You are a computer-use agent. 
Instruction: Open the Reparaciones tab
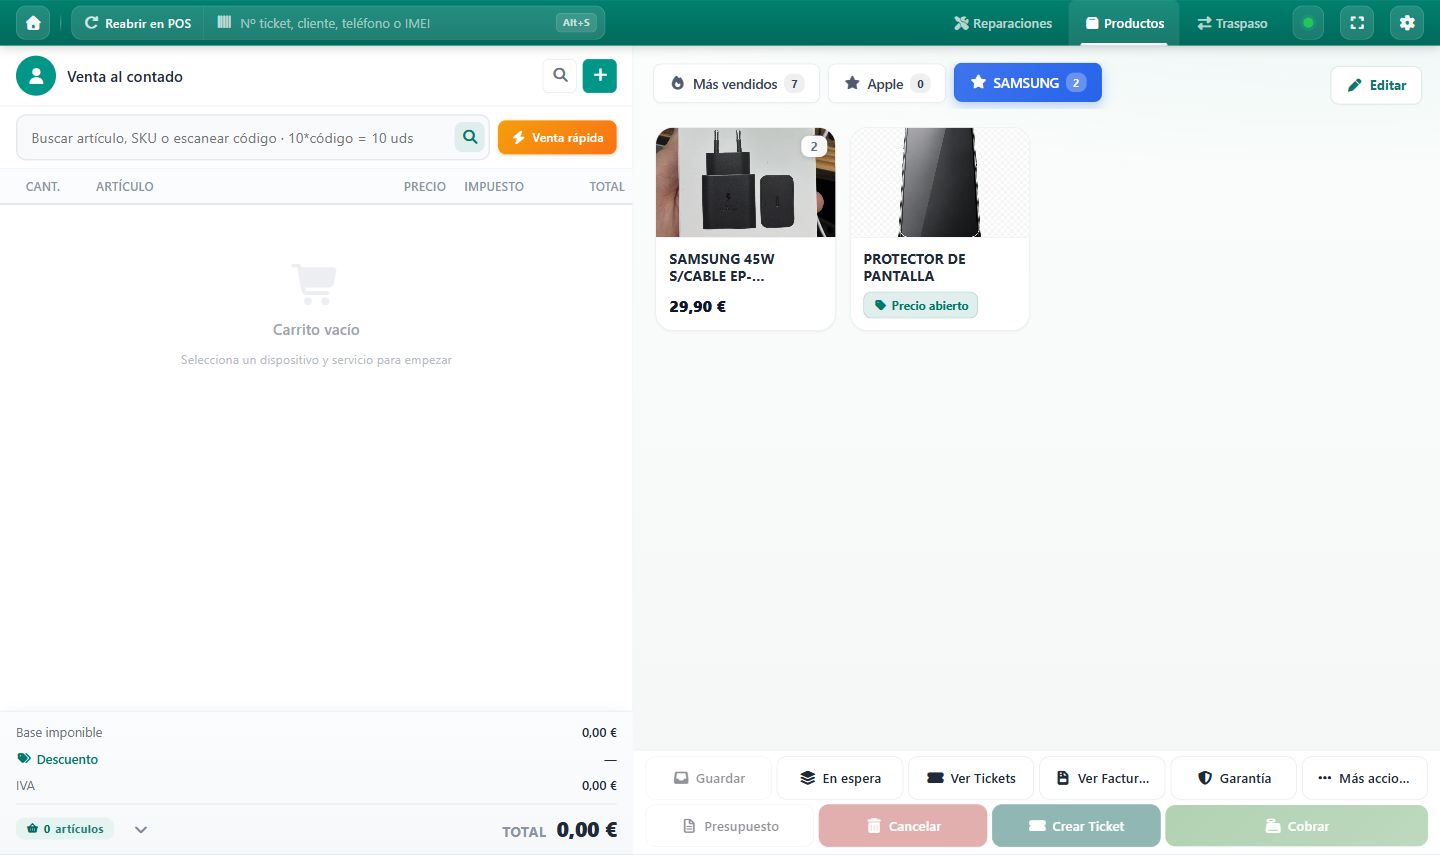click(x=1003, y=23)
